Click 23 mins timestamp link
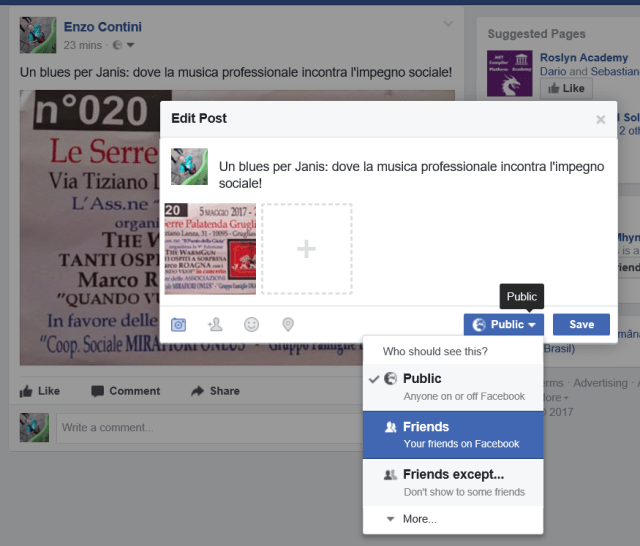Screen dimensions: 640x546 click(82, 45)
